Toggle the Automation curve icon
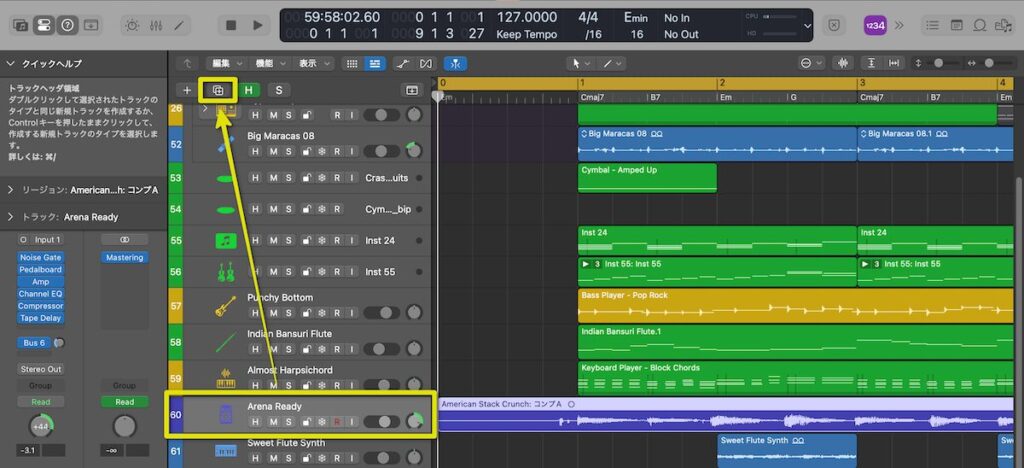 click(x=403, y=63)
